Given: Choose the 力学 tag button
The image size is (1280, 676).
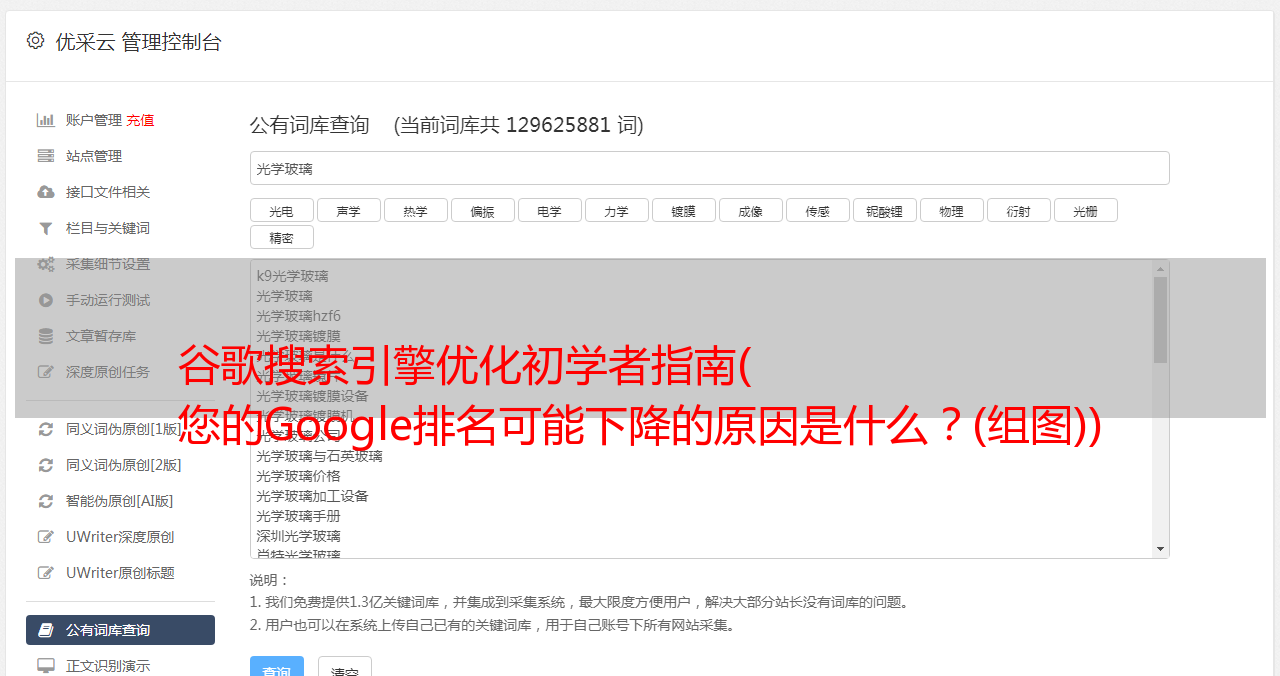Looking at the screenshot, I should [616, 210].
